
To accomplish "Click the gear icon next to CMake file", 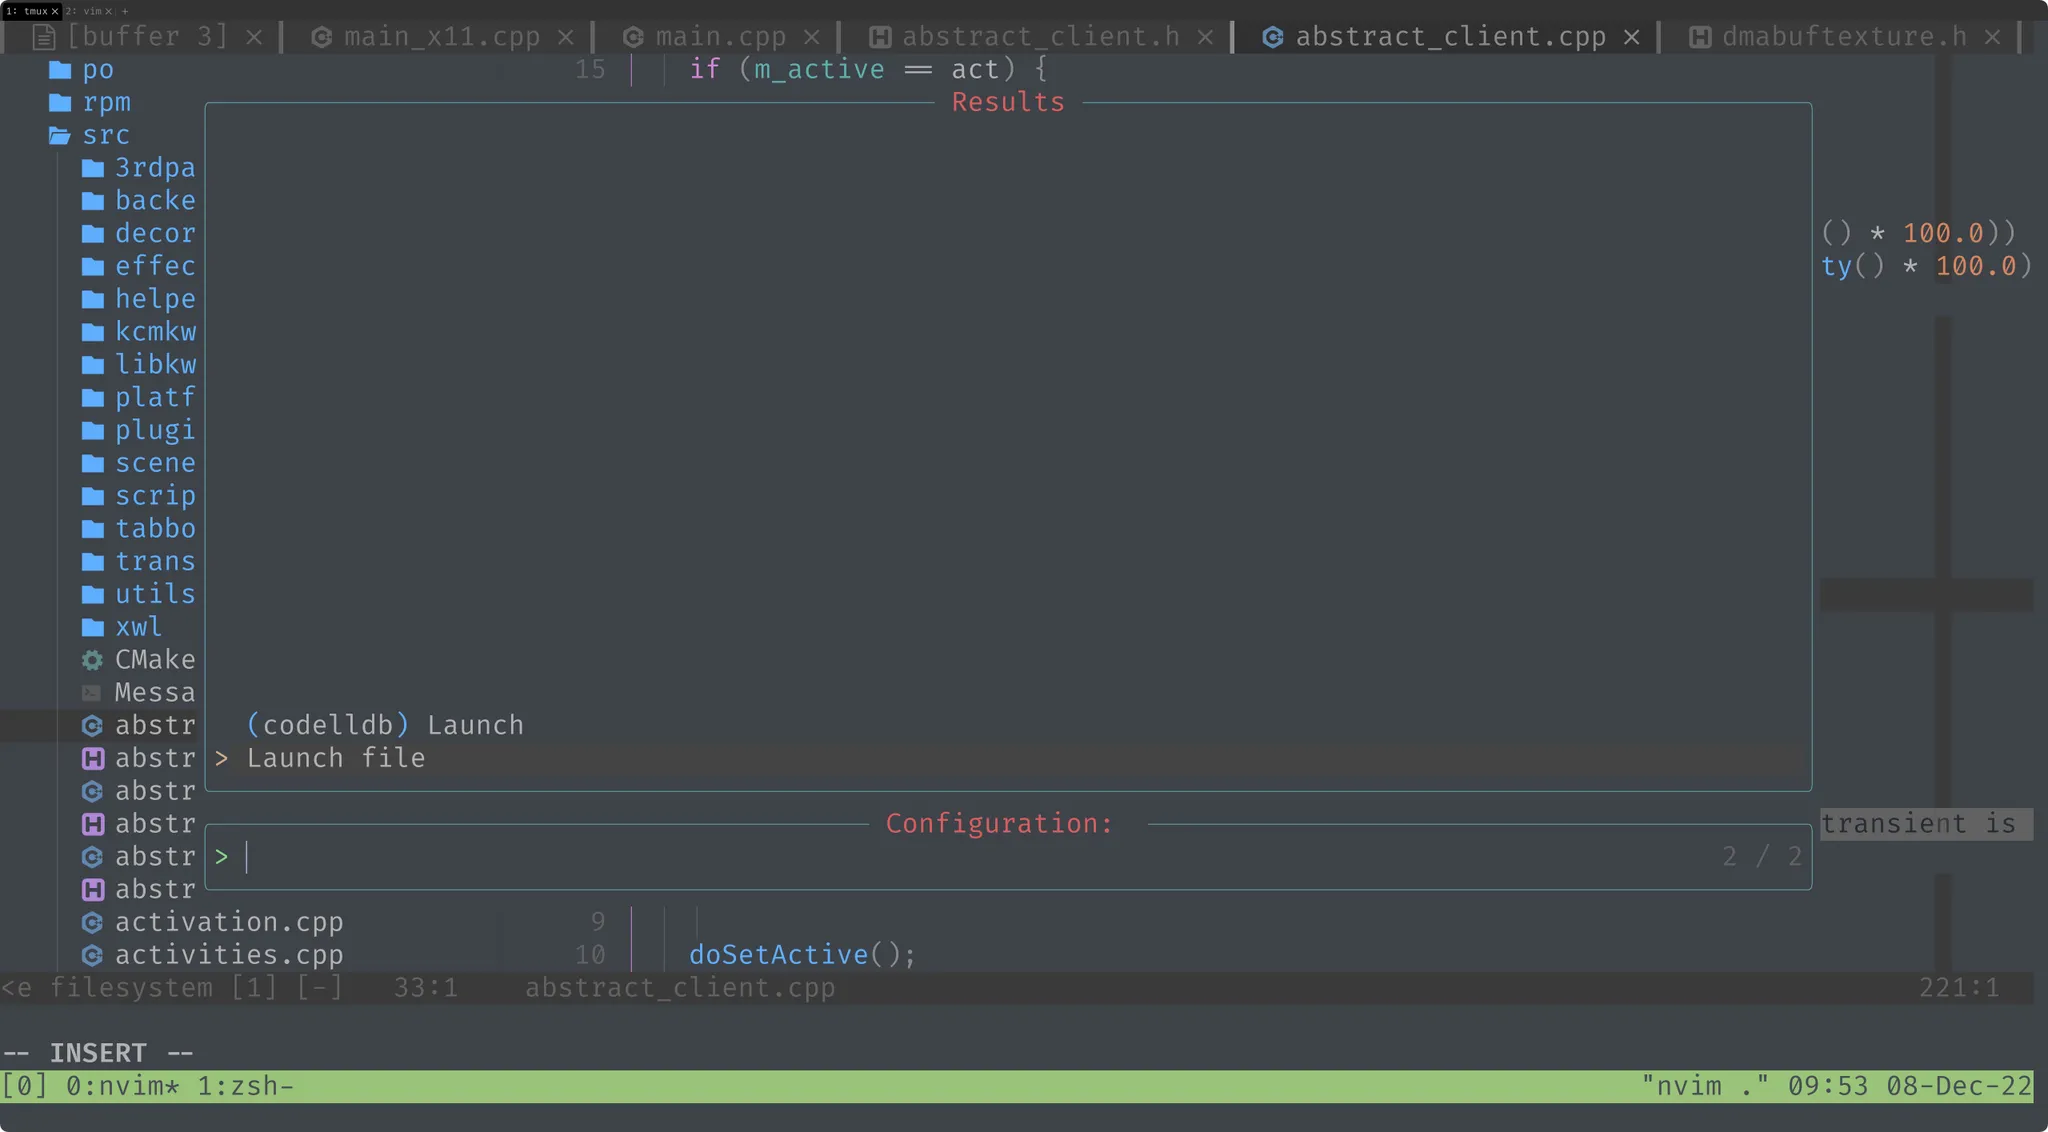I will pyautogui.click(x=92, y=660).
